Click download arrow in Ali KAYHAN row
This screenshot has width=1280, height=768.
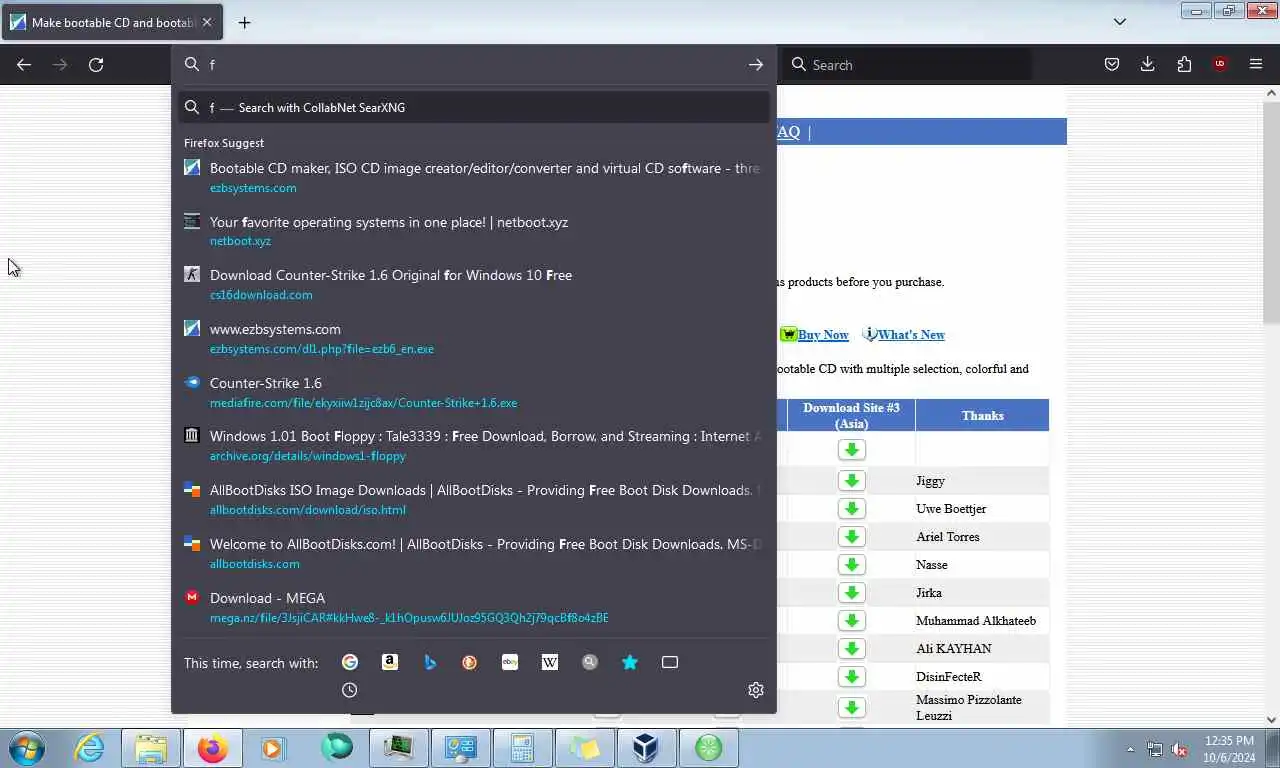coord(852,649)
